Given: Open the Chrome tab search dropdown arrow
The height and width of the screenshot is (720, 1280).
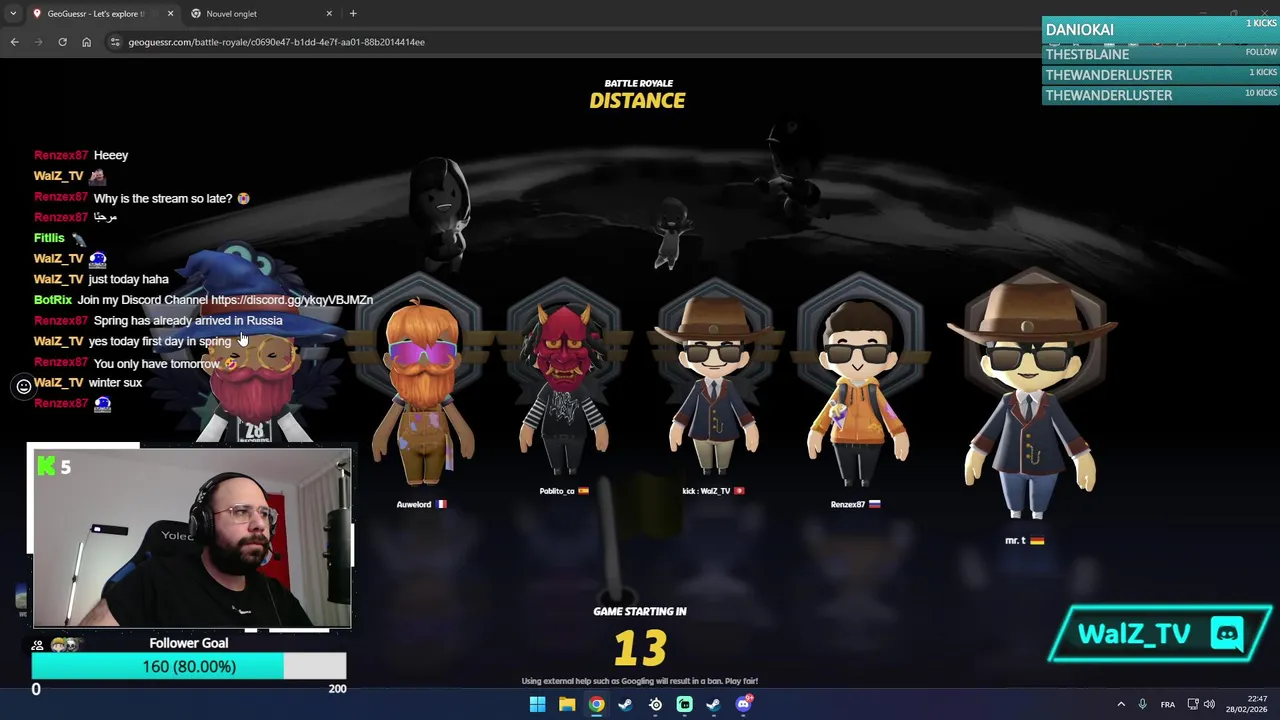Looking at the screenshot, I should coord(14,13).
